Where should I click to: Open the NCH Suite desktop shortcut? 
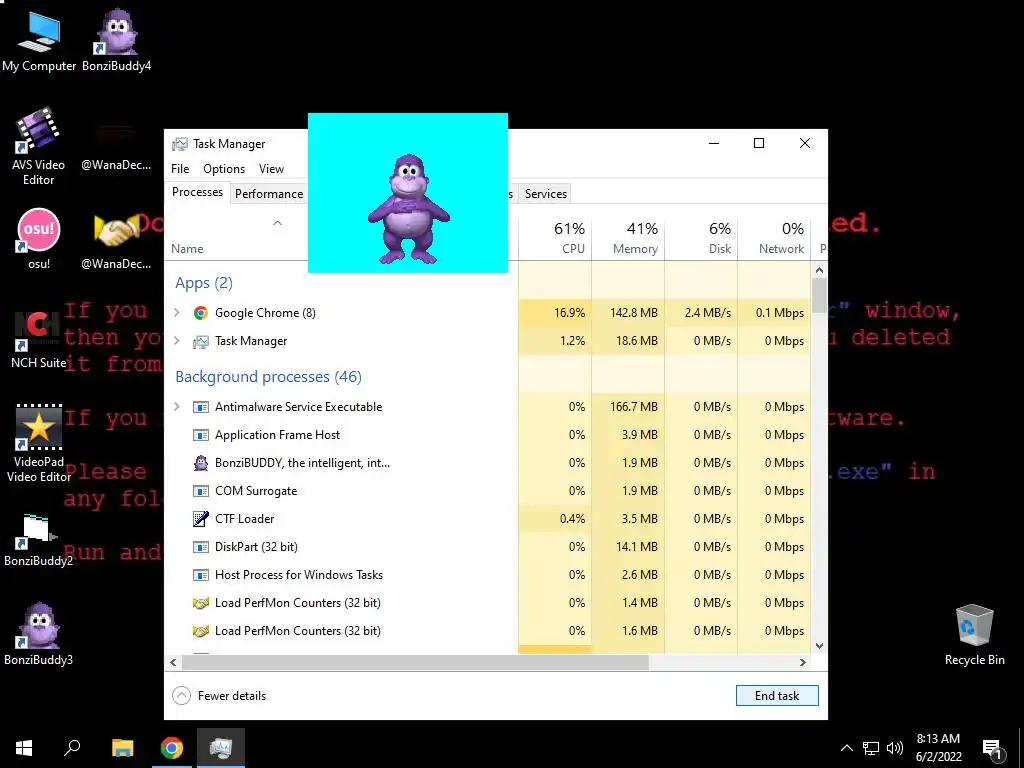(39, 339)
